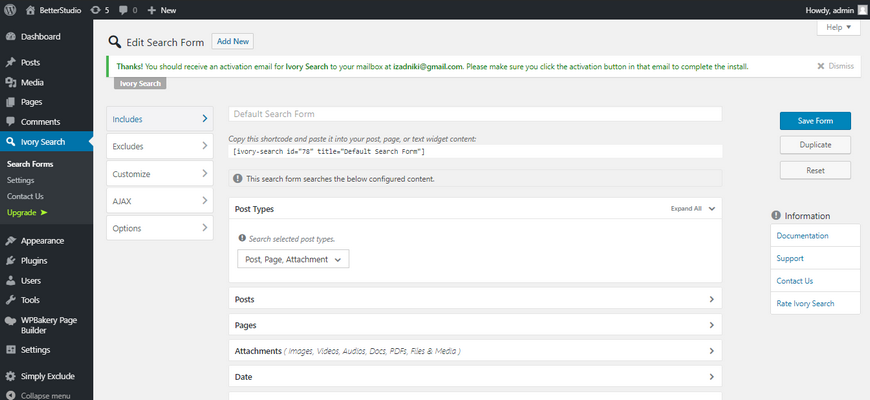
Task: Click the Comments icon in sidebar
Action: coord(11,122)
